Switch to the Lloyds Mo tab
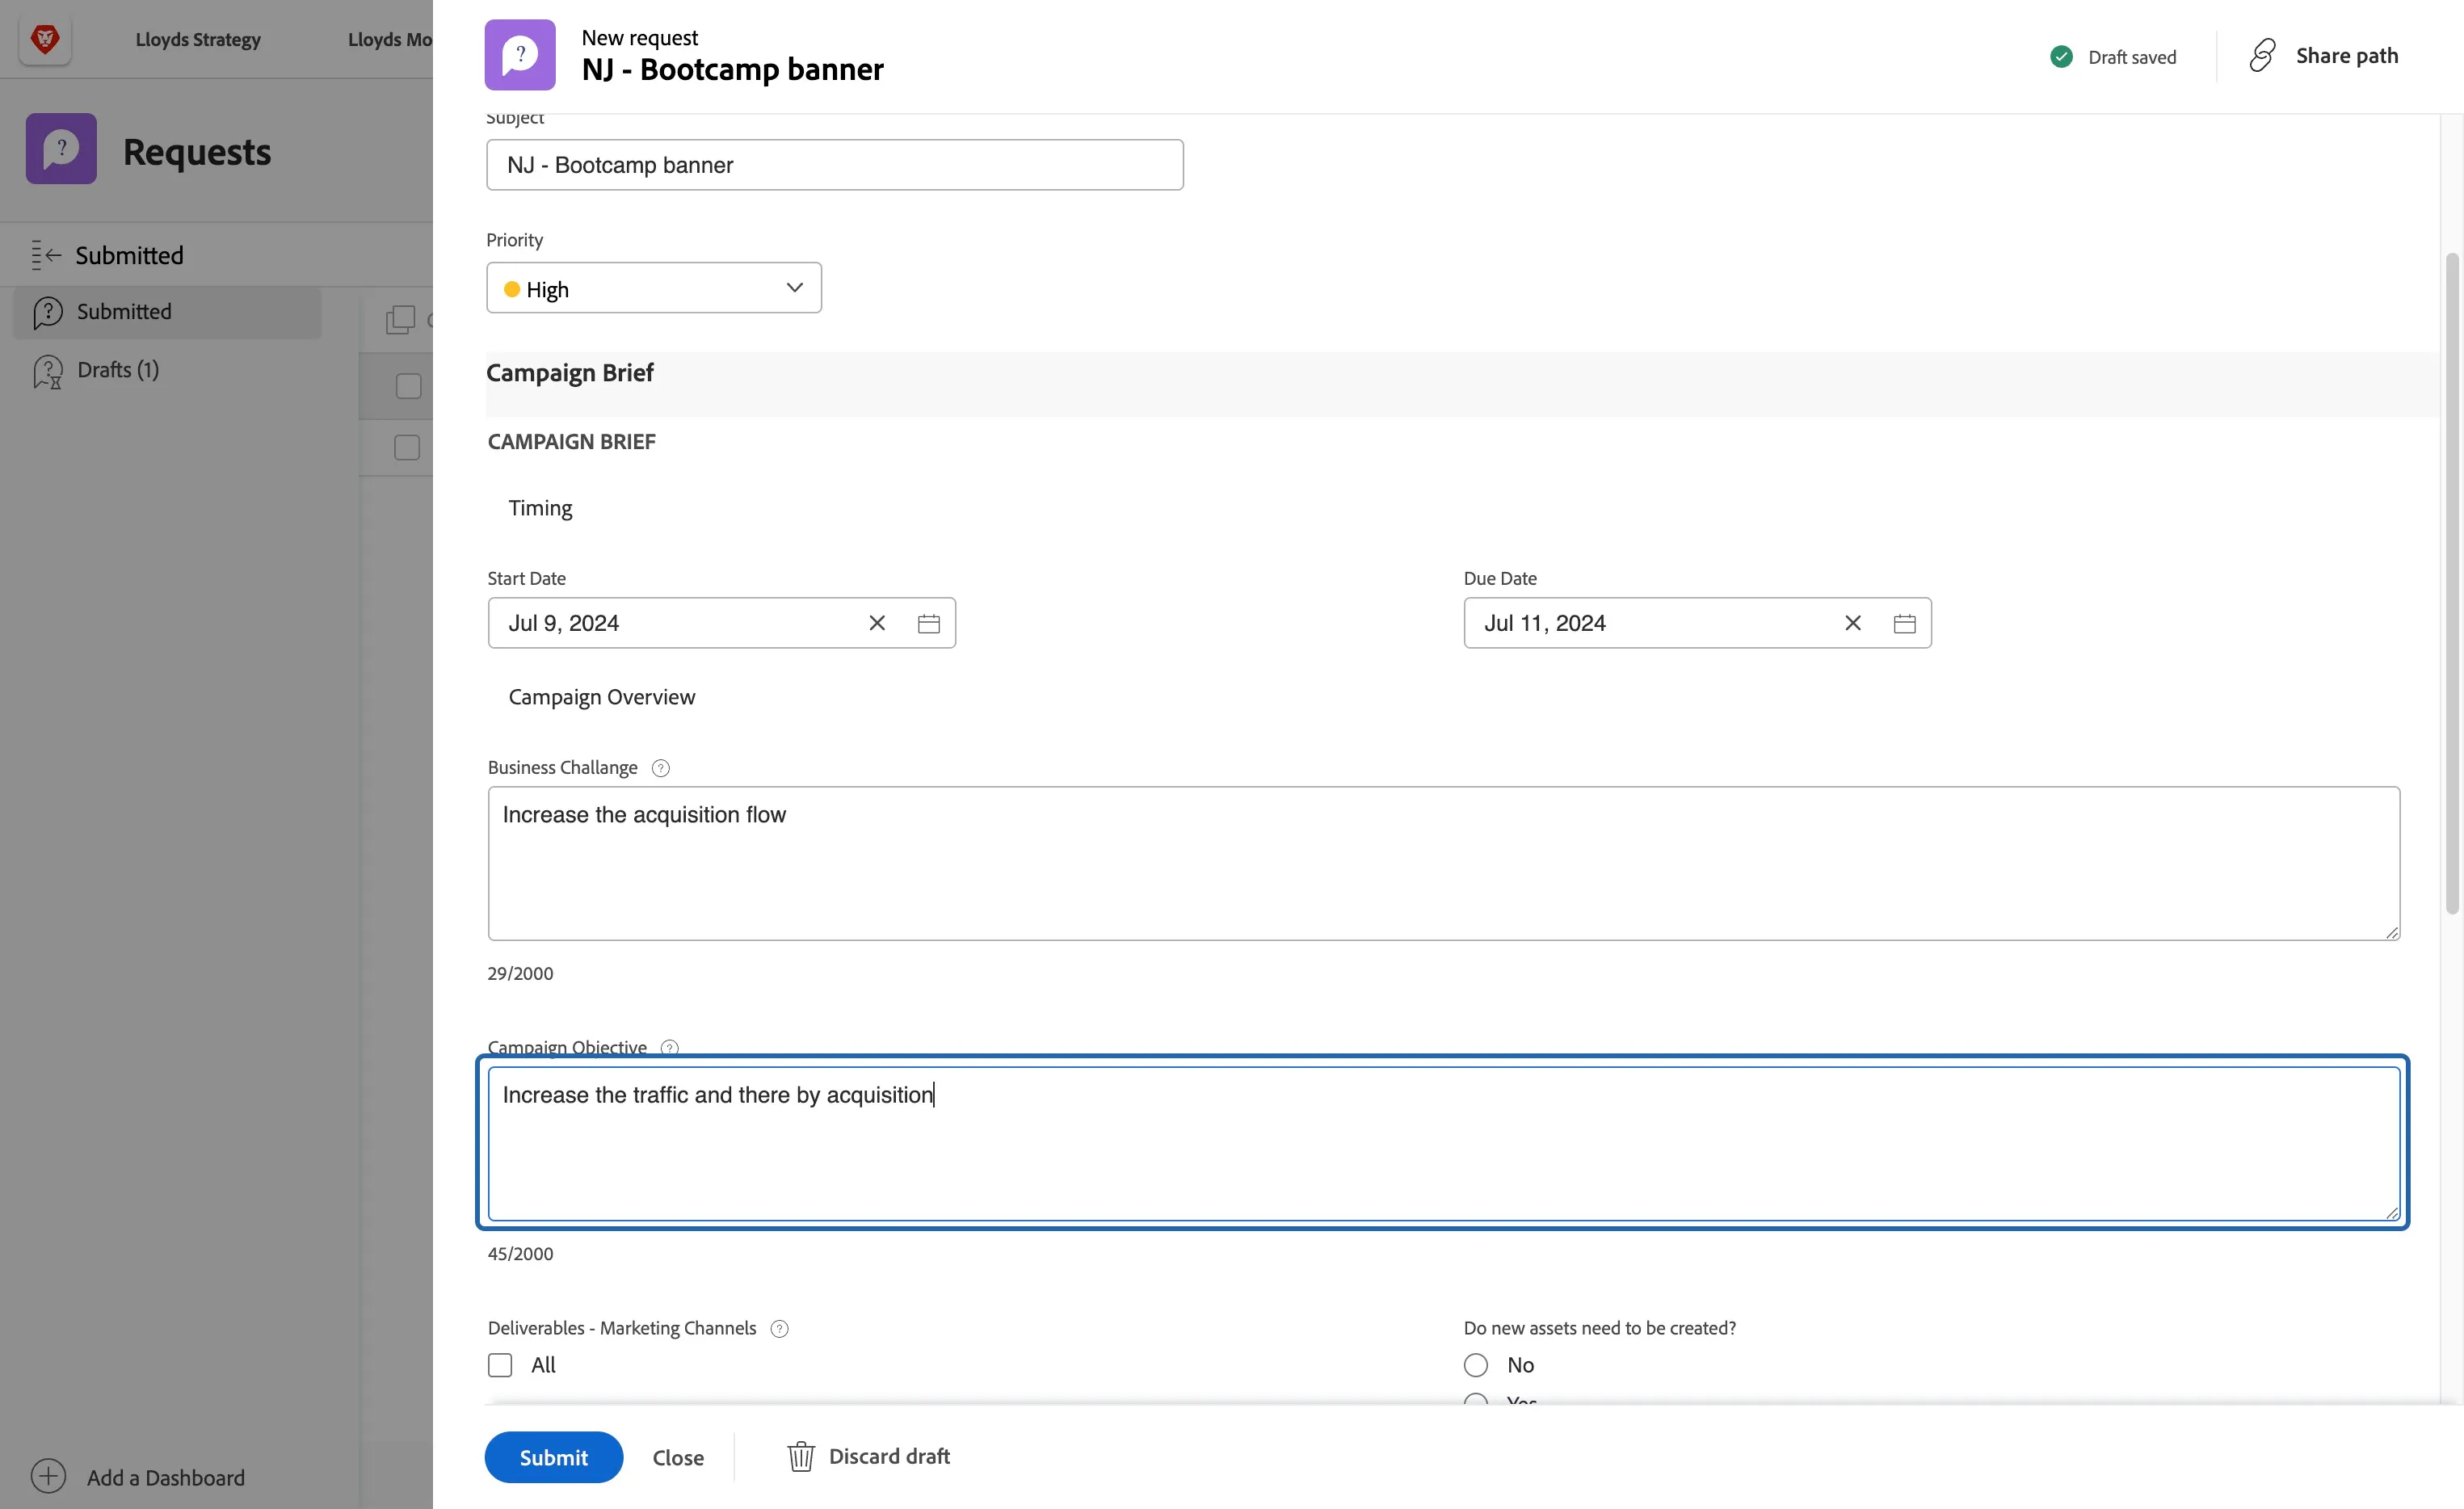 point(390,40)
